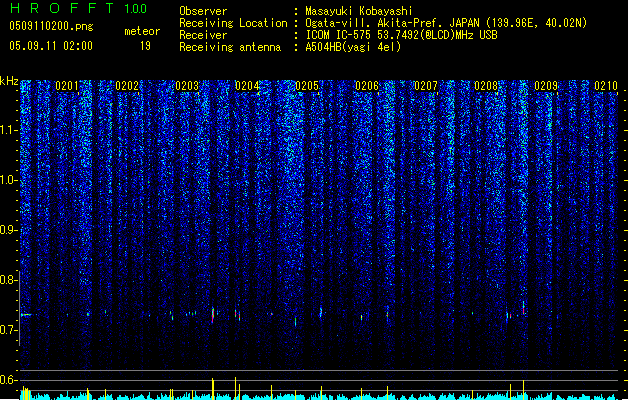This screenshot has height=400, width=629.
Task: Click the 1.1 kHz axis label
Action: click(x=8, y=130)
